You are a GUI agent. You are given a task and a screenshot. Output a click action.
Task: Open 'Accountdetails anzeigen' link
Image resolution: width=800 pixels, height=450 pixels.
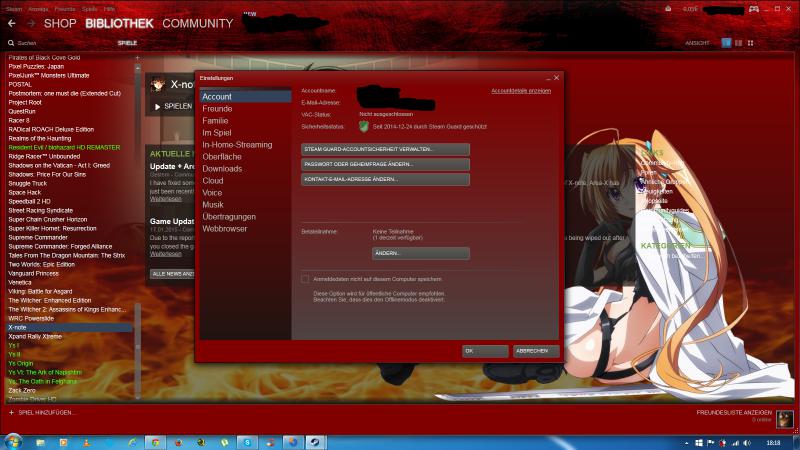coord(520,90)
